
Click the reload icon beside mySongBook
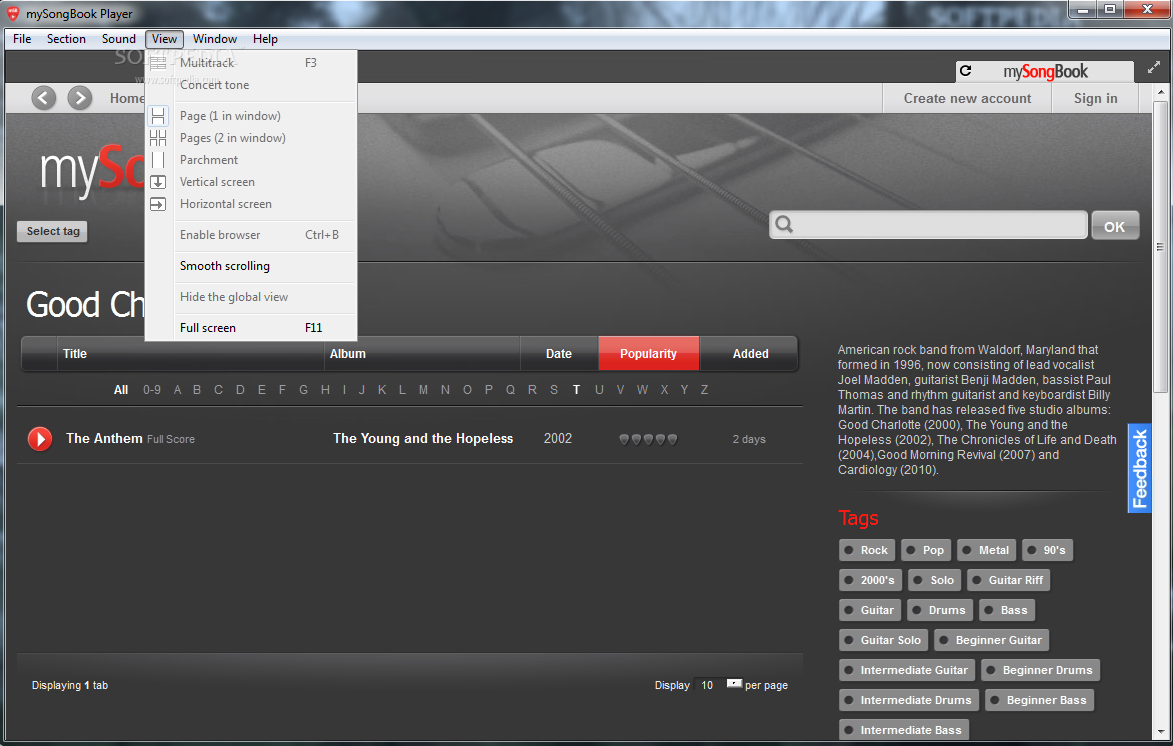pyautogui.click(x=966, y=70)
